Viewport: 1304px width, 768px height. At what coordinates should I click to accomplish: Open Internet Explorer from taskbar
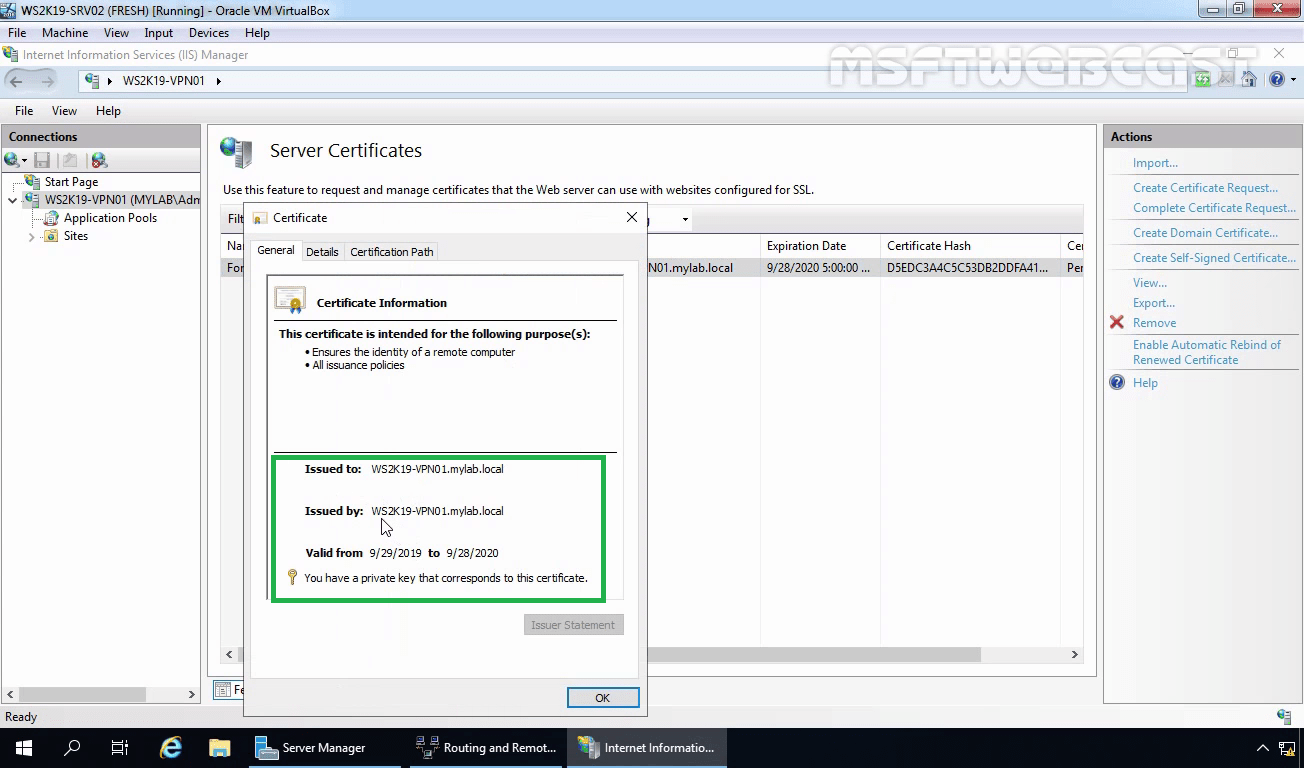tap(171, 747)
